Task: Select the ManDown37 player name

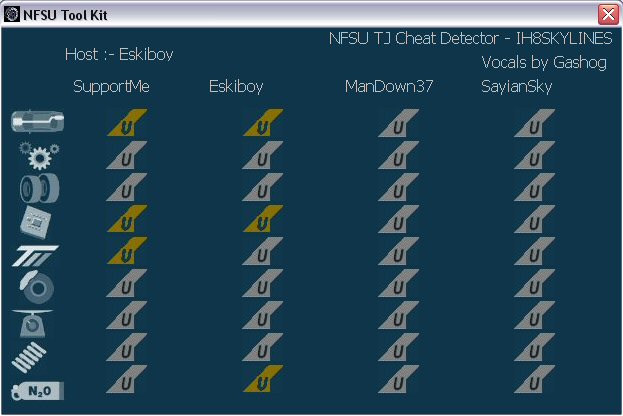Action: [x=389, y=87]
